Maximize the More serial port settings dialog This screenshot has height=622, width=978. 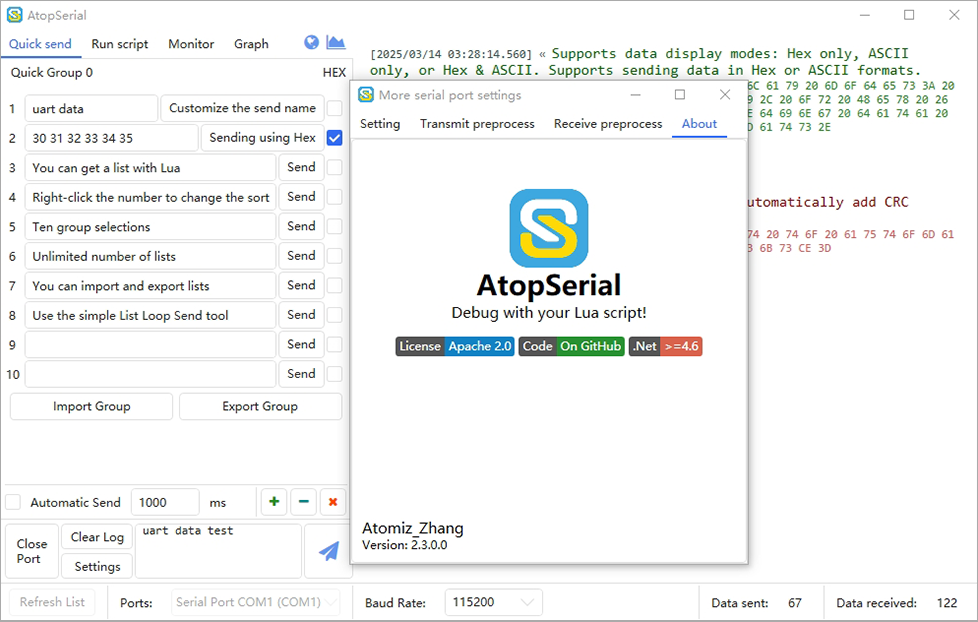click(x=680, y=95)
